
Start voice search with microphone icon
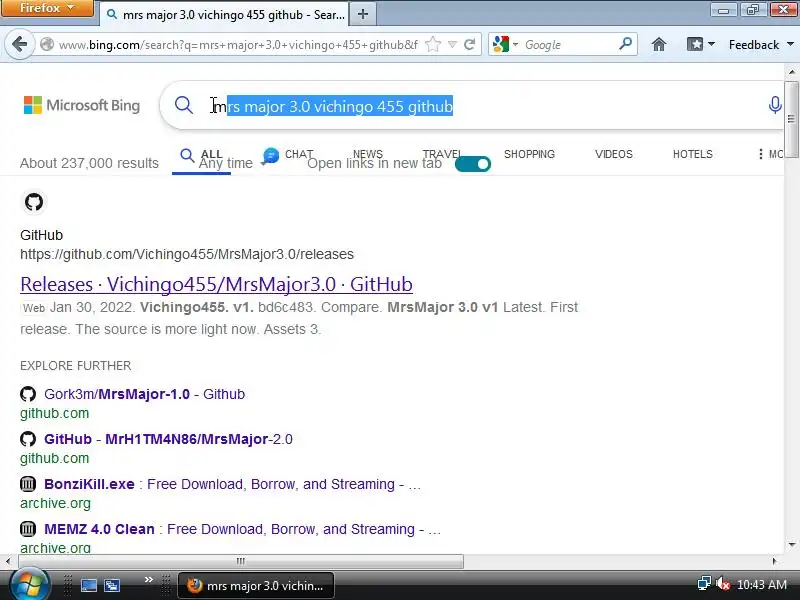(775, 105)
